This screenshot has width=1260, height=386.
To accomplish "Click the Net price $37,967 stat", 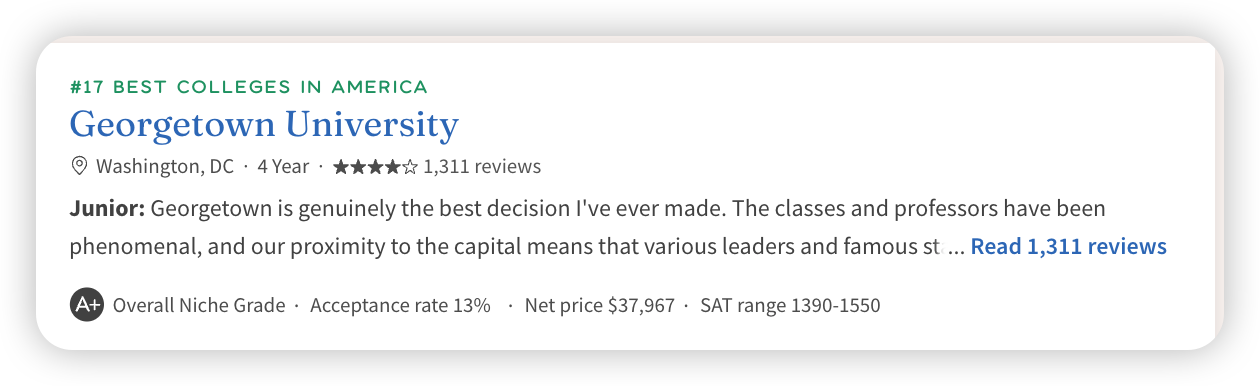I will [x=600, y=305].
